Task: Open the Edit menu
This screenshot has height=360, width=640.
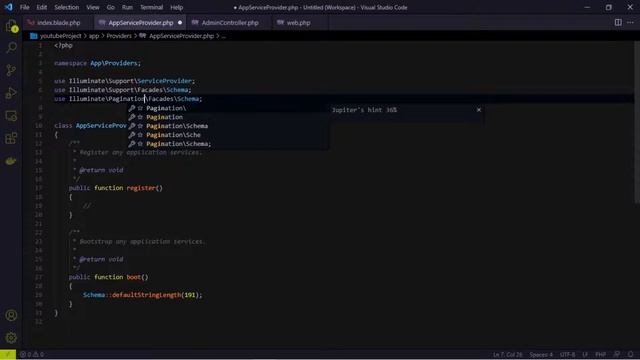Action: pyautogui.click(x=42, y=7)
